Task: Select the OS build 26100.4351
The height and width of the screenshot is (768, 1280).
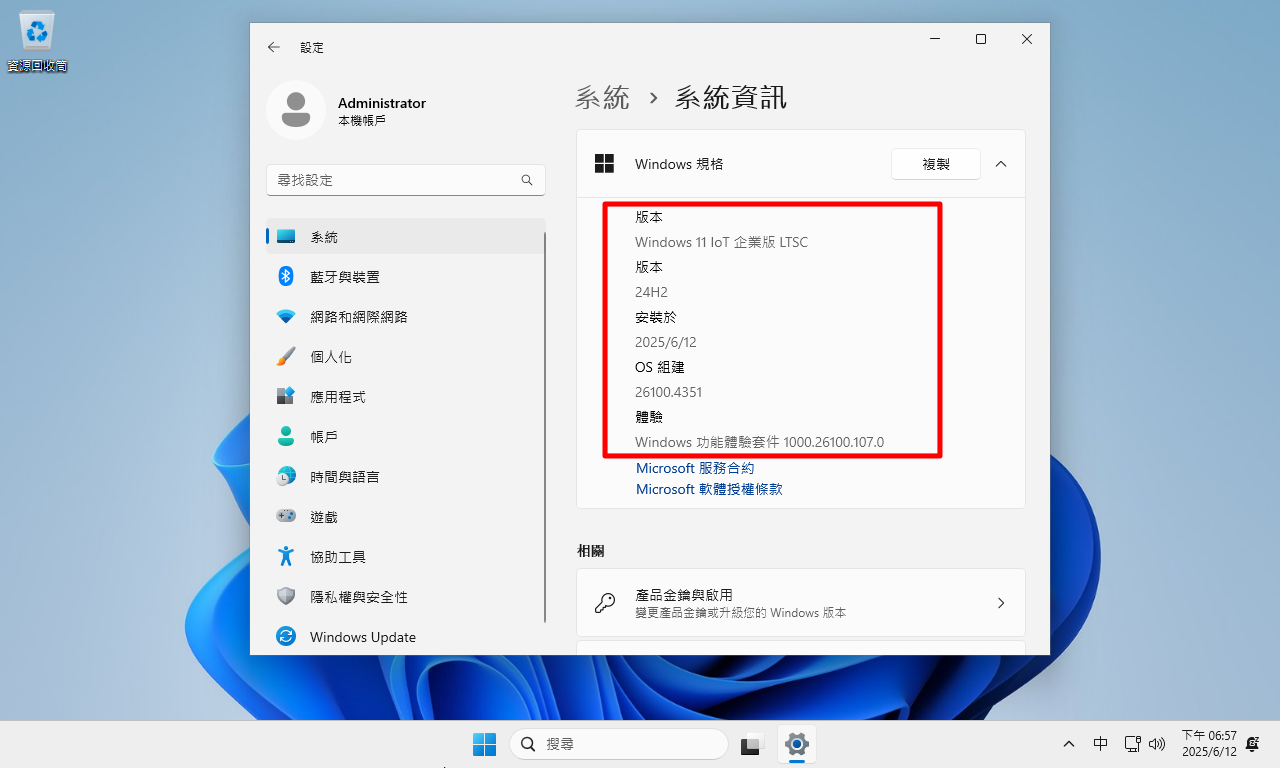Action: tap(668, 392)
